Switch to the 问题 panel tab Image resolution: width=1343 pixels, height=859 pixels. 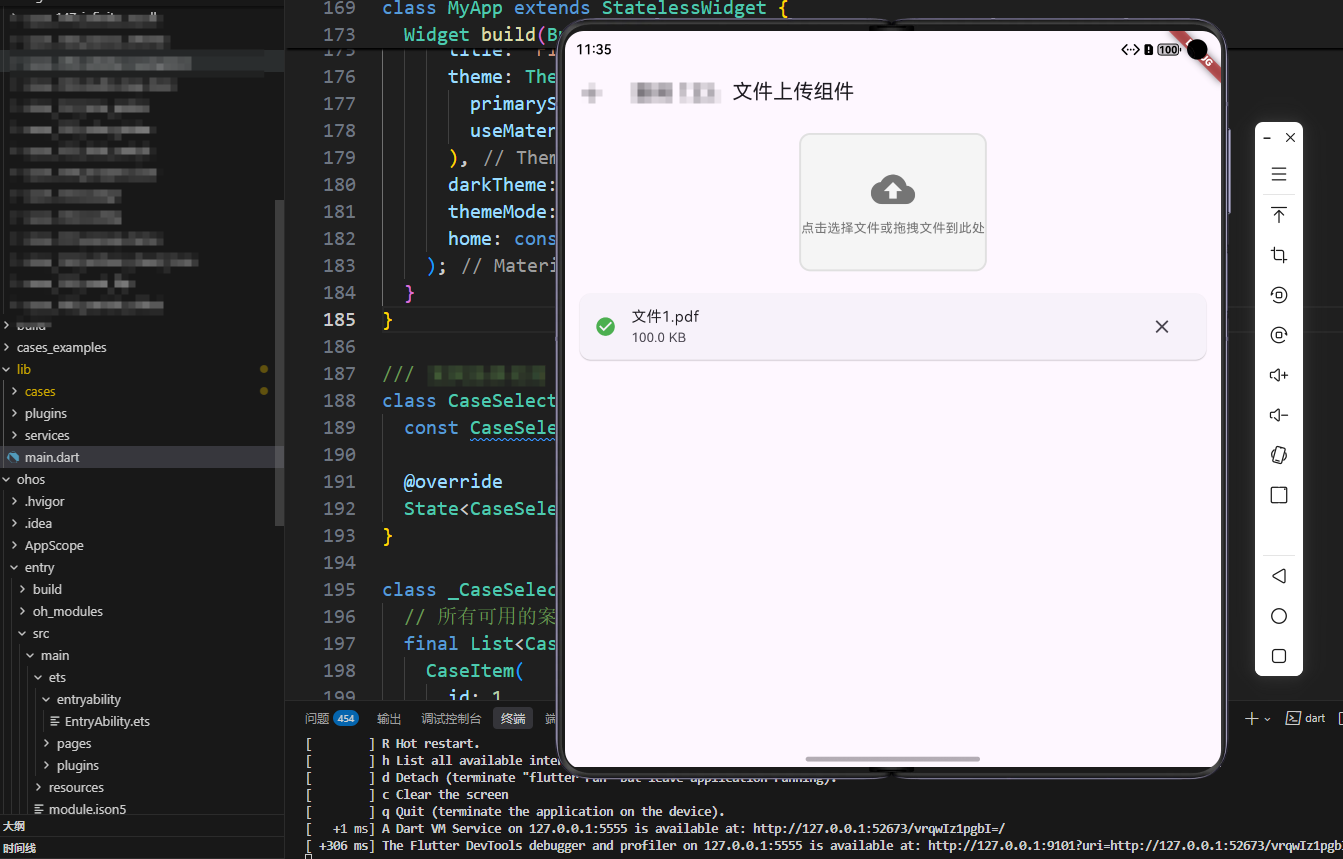(317, 718)
